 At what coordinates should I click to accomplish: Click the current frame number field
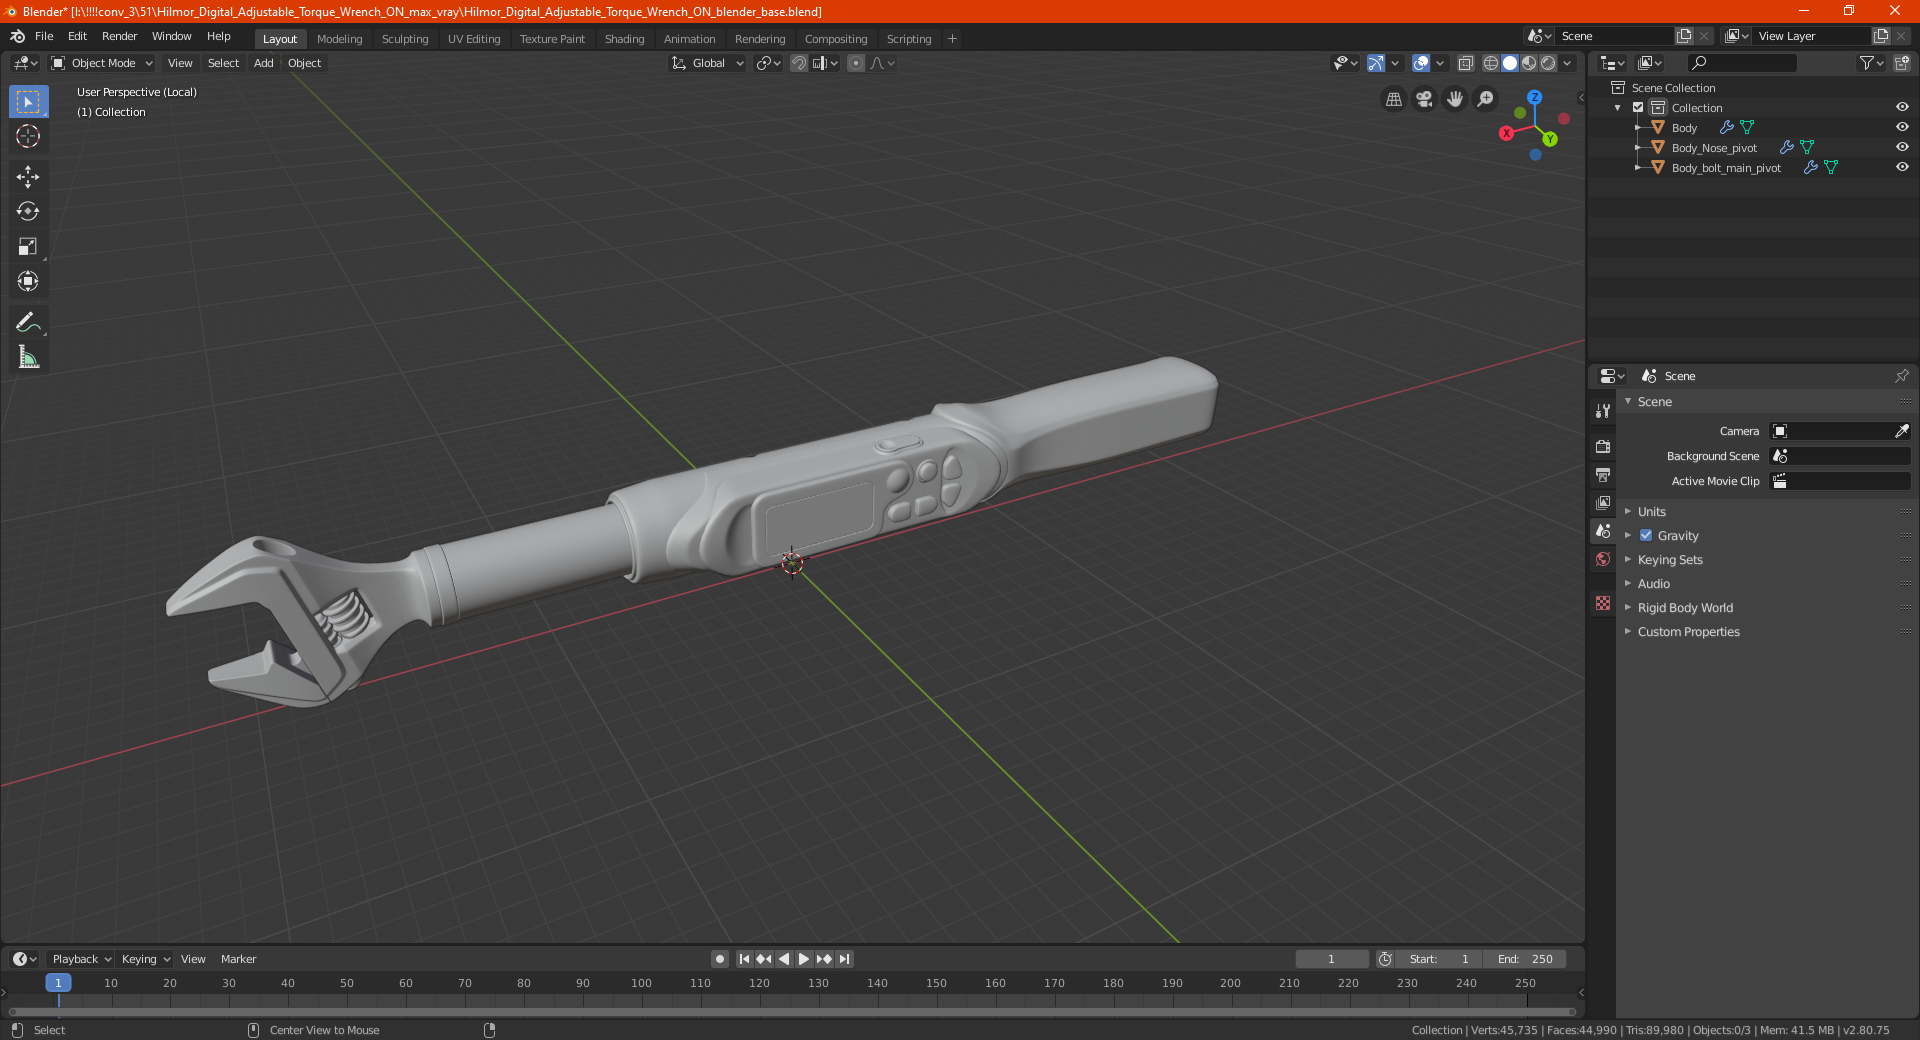click(x=1331, y=959)
